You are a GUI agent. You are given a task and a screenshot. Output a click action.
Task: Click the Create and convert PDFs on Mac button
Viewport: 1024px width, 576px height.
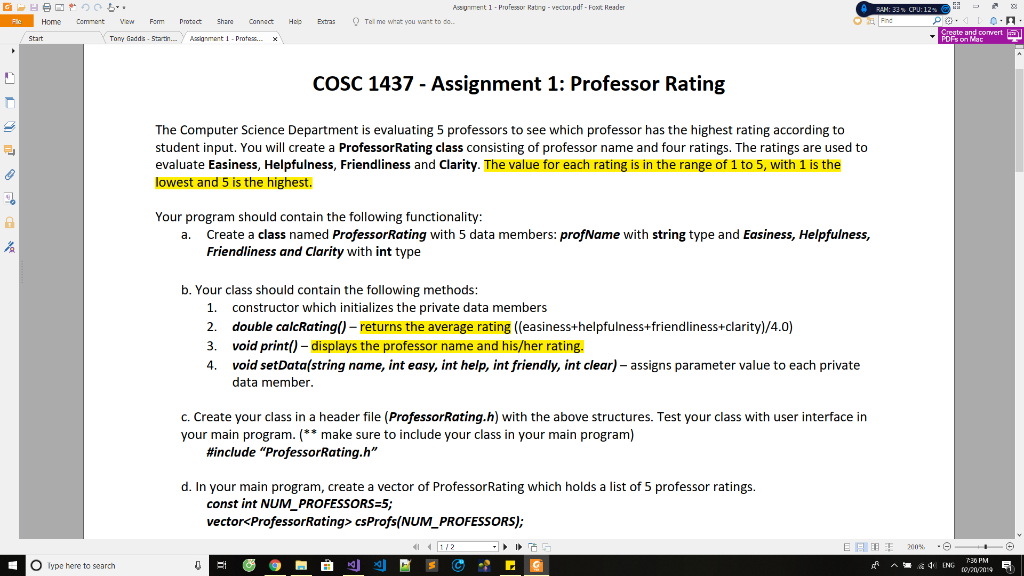977,34
